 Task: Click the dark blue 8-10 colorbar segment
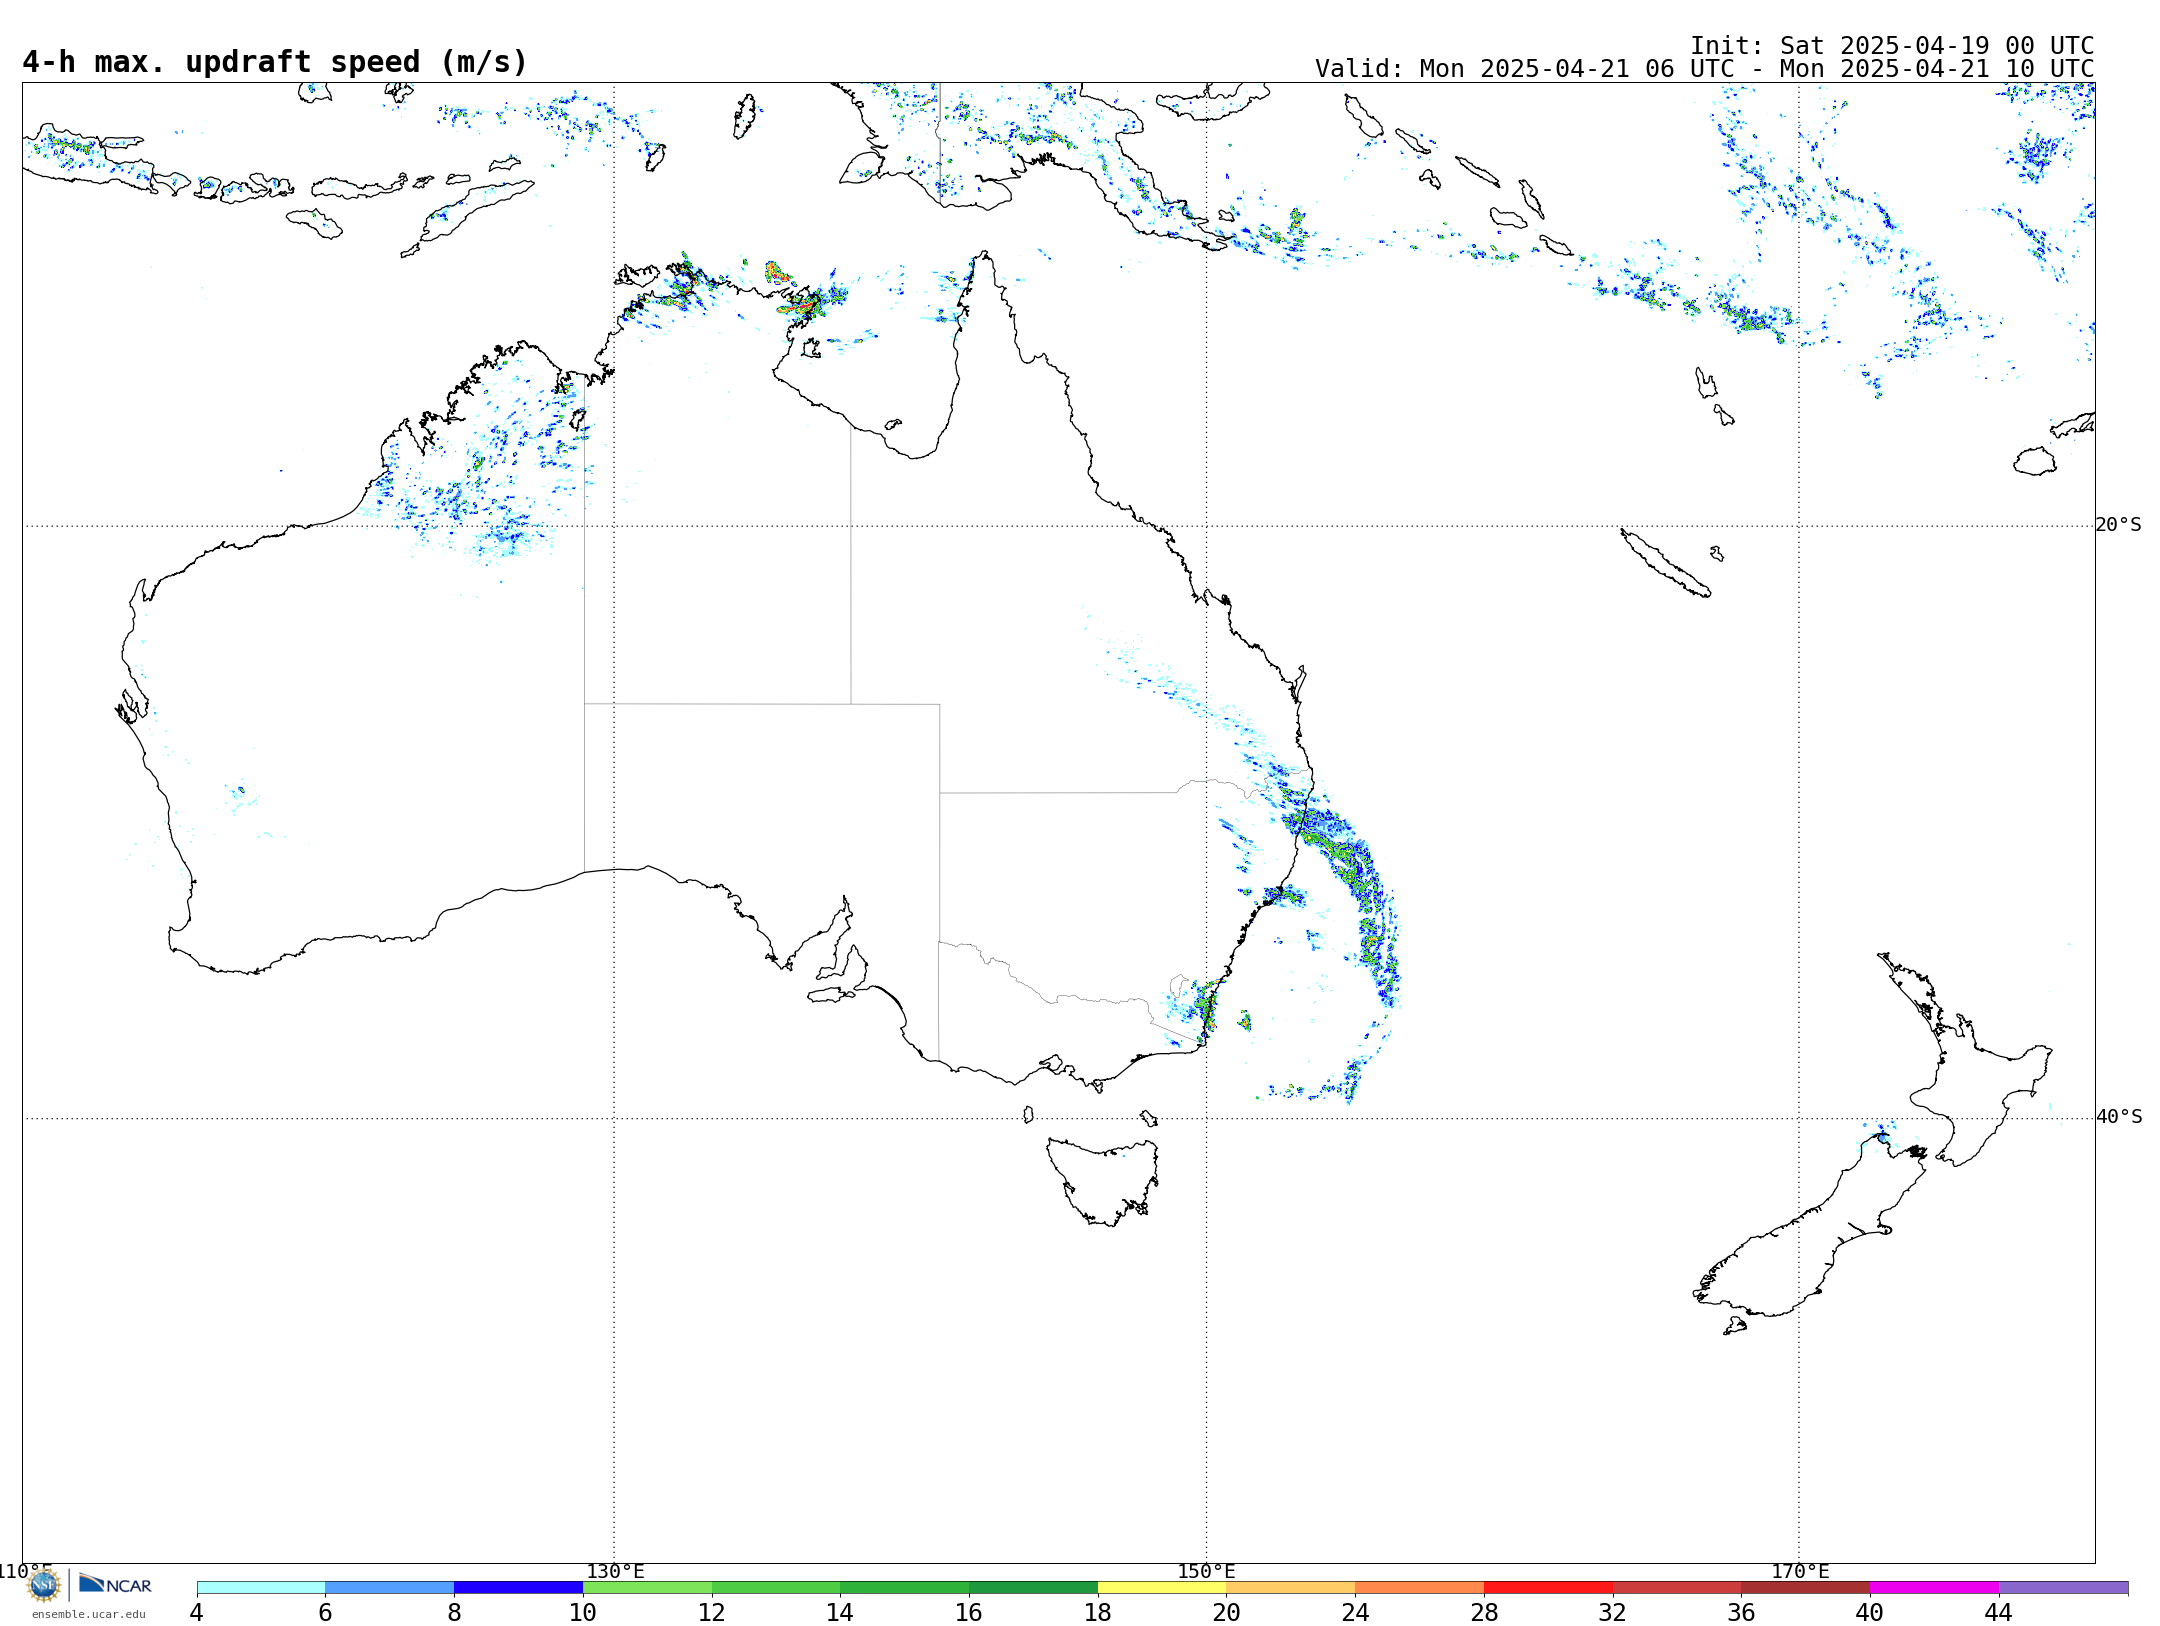click(x=518, y=1588)
